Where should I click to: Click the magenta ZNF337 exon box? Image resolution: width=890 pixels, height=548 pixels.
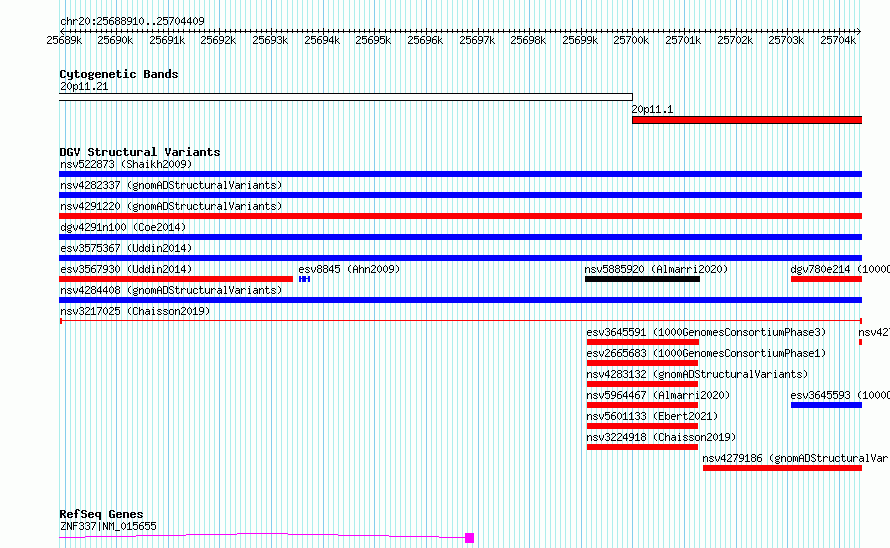[469, 538]
